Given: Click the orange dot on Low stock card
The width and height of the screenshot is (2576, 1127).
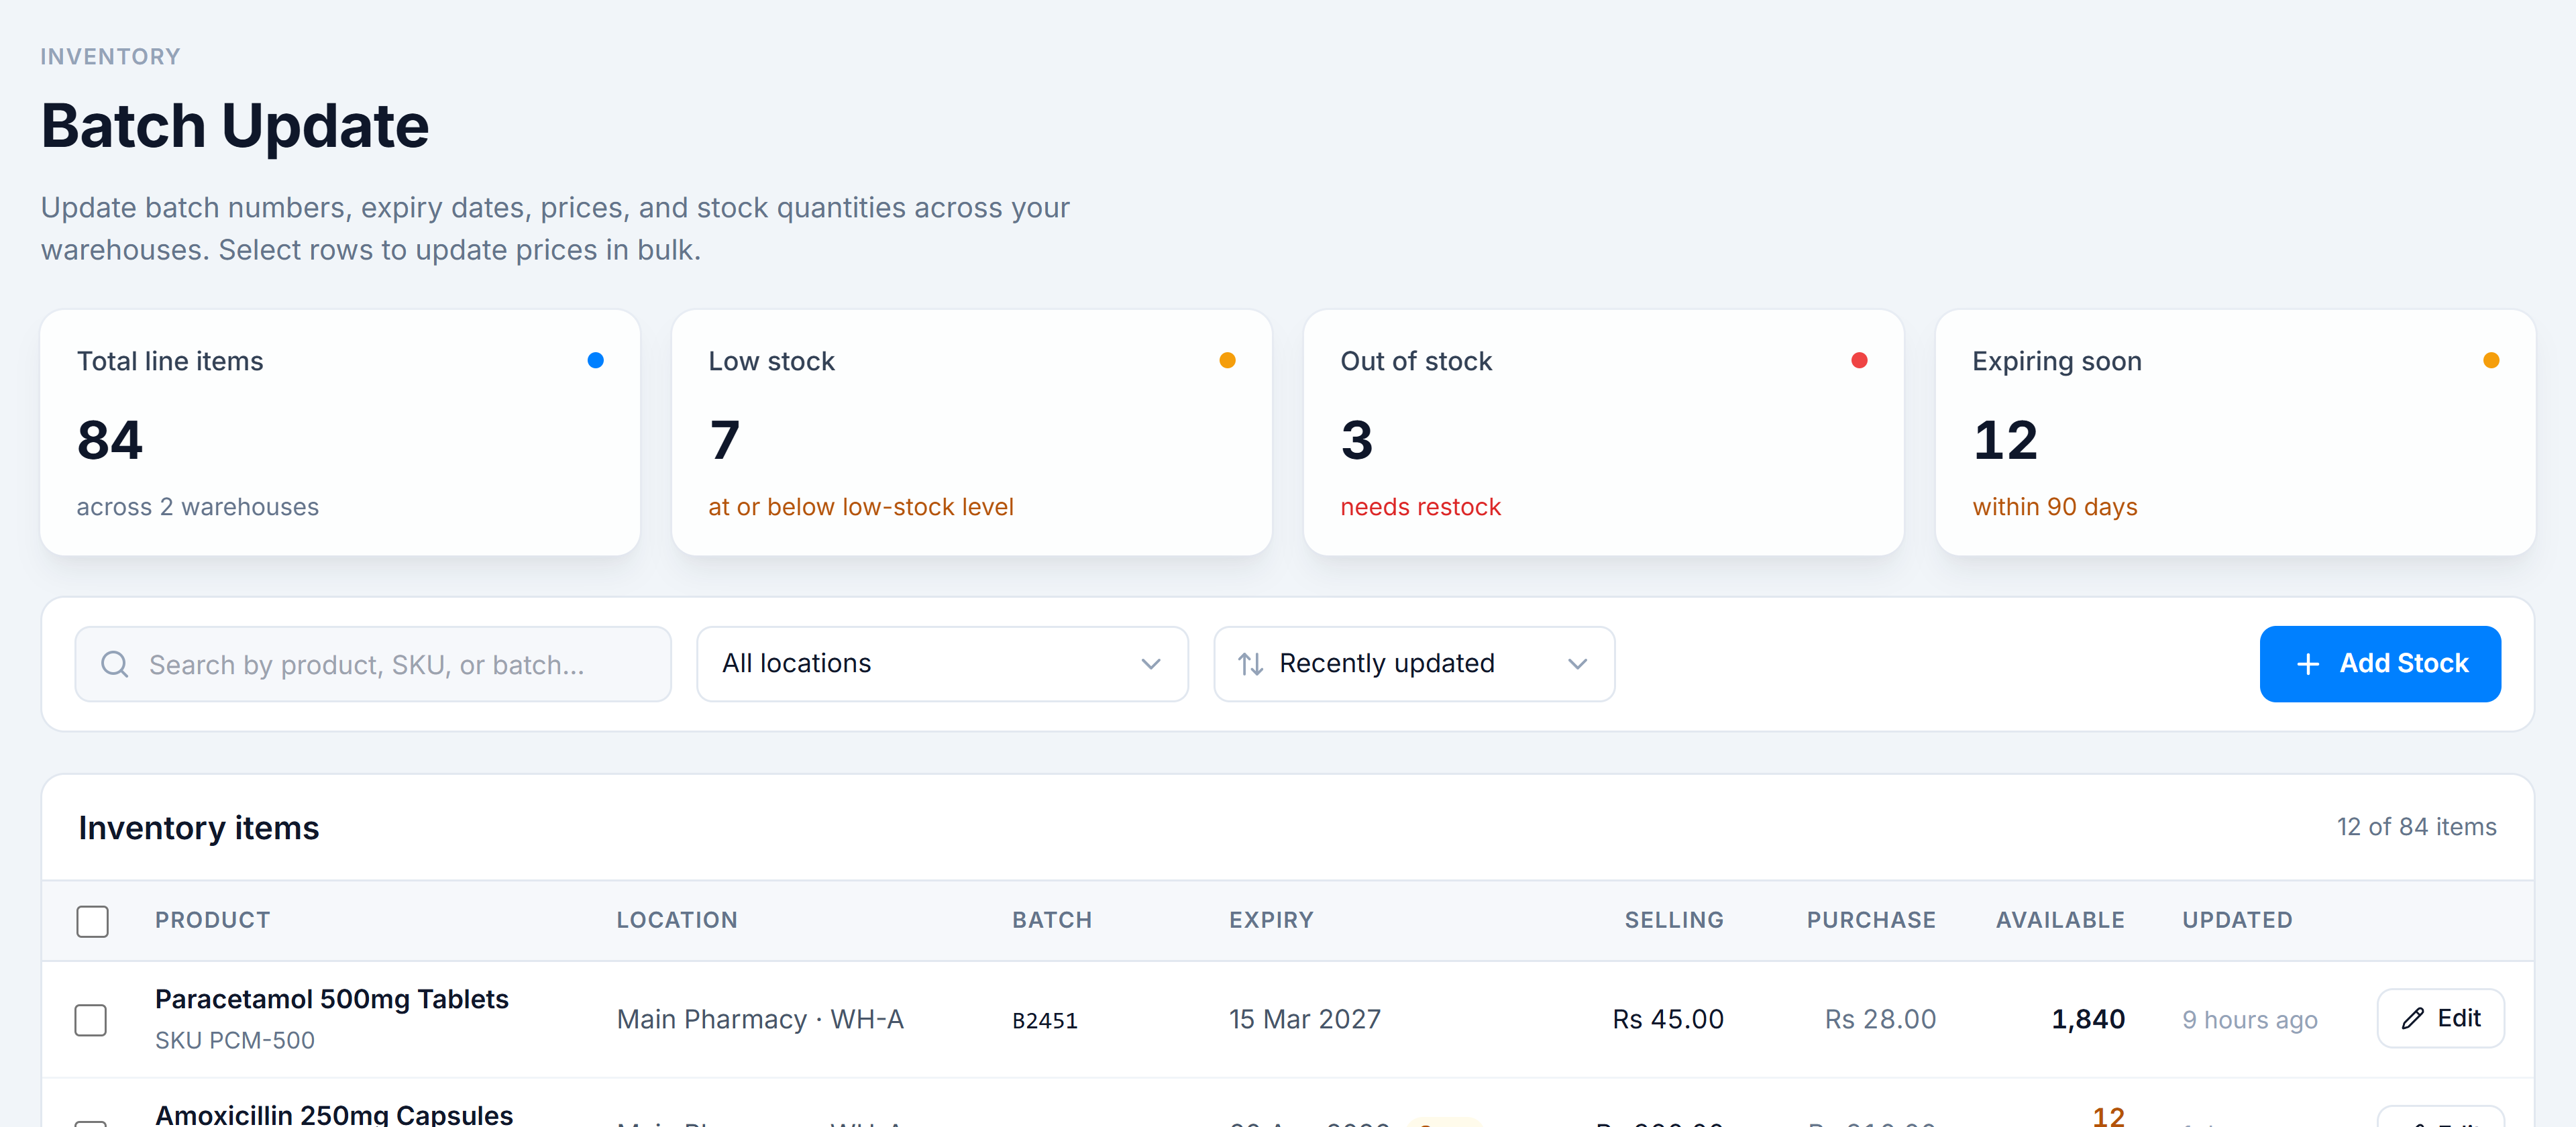Looking at the screenshot, I should 1227,360.
